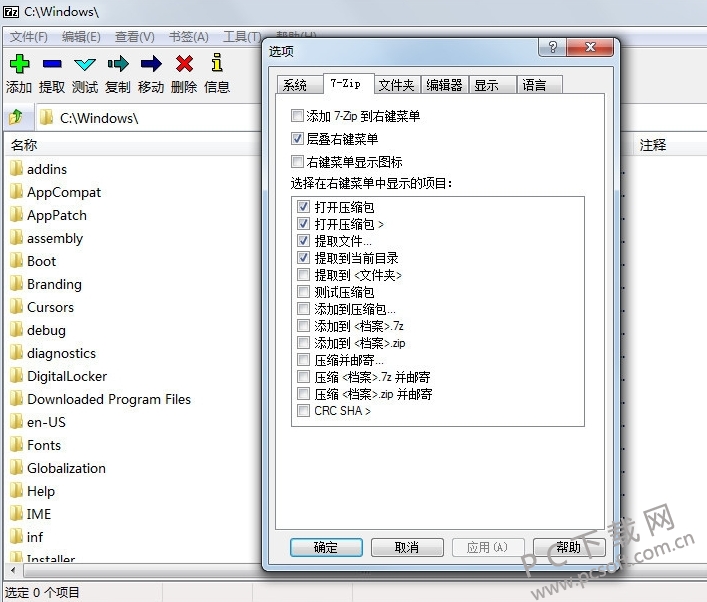Click the Move (移动) blue arrow icon
Viewport: 707px width, 602px height.
(x=151, y=64)
